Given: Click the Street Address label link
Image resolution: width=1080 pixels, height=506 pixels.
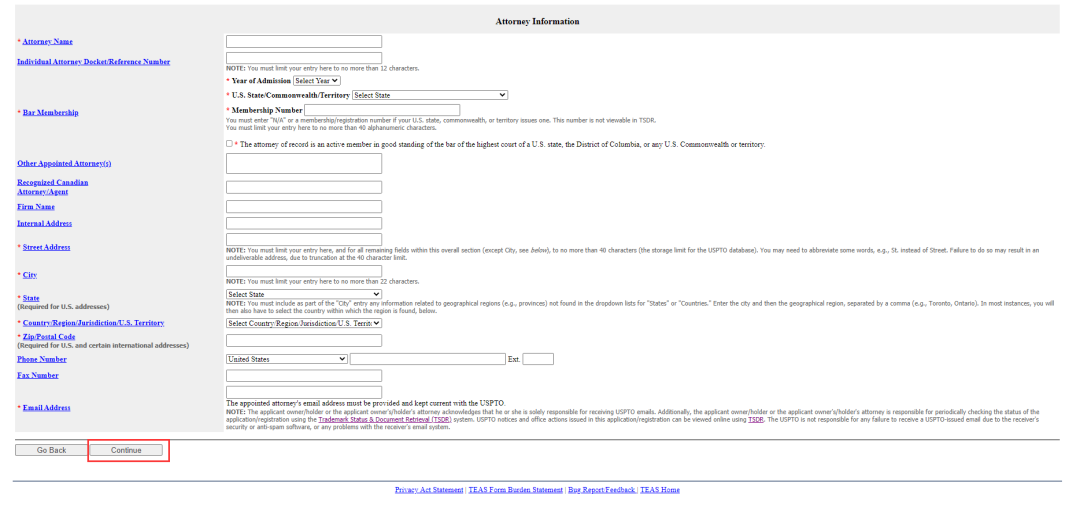Looking at the screenshot, I should pos(46,247).
